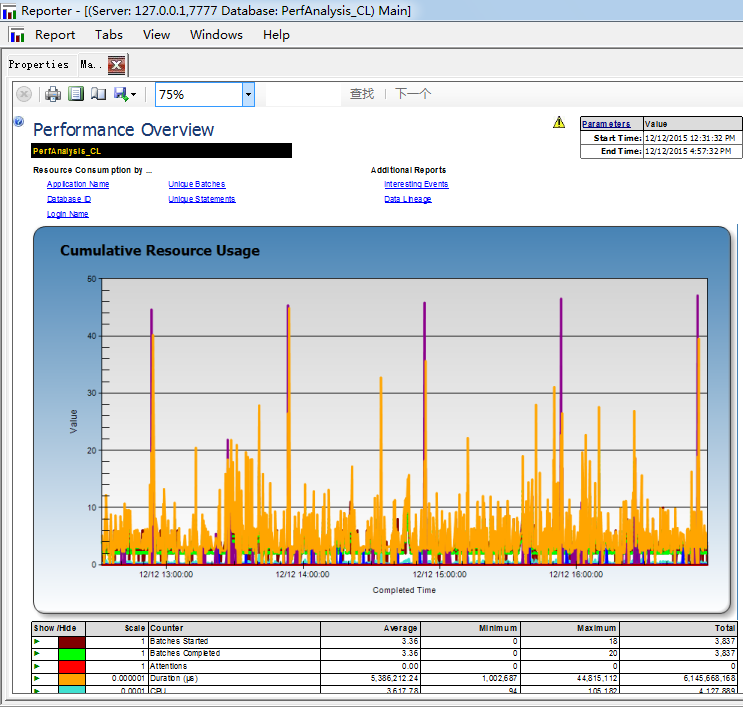Click the Parameters header link

(x=606, y=124)
